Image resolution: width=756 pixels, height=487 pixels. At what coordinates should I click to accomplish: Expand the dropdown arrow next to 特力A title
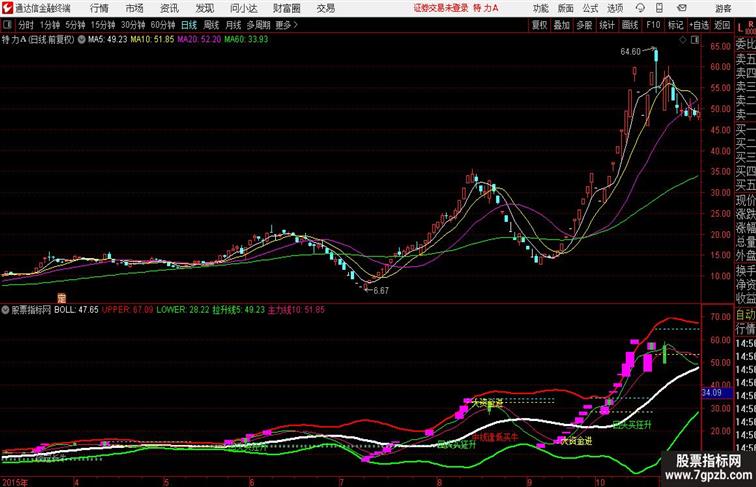[81, 40]
